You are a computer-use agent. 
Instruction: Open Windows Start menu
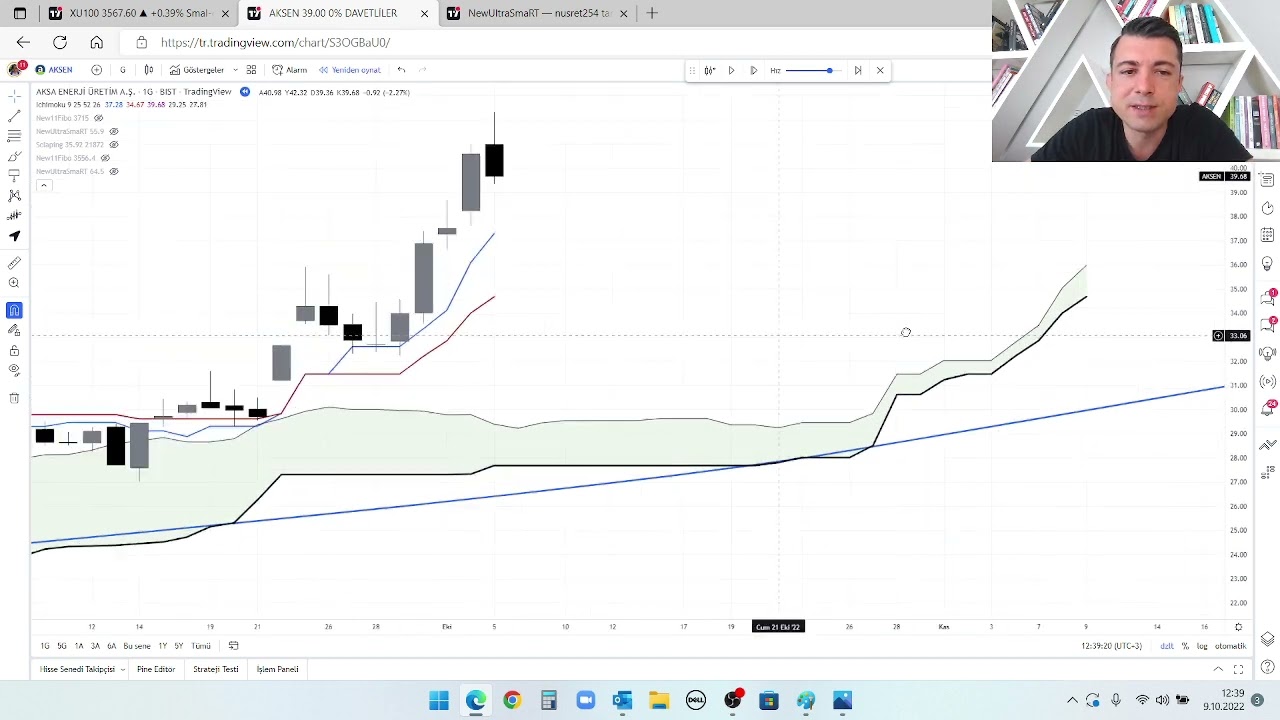coord(439,700)
